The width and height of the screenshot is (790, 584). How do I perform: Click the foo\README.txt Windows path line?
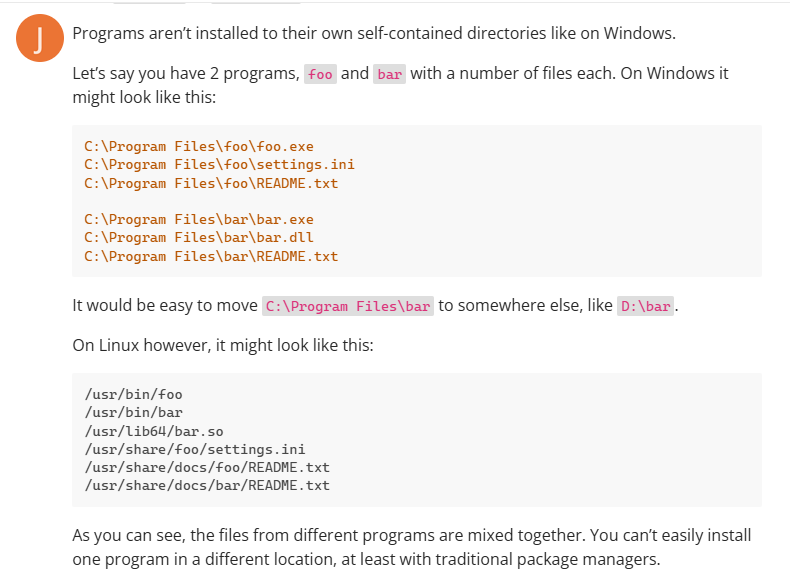point(211,183)
